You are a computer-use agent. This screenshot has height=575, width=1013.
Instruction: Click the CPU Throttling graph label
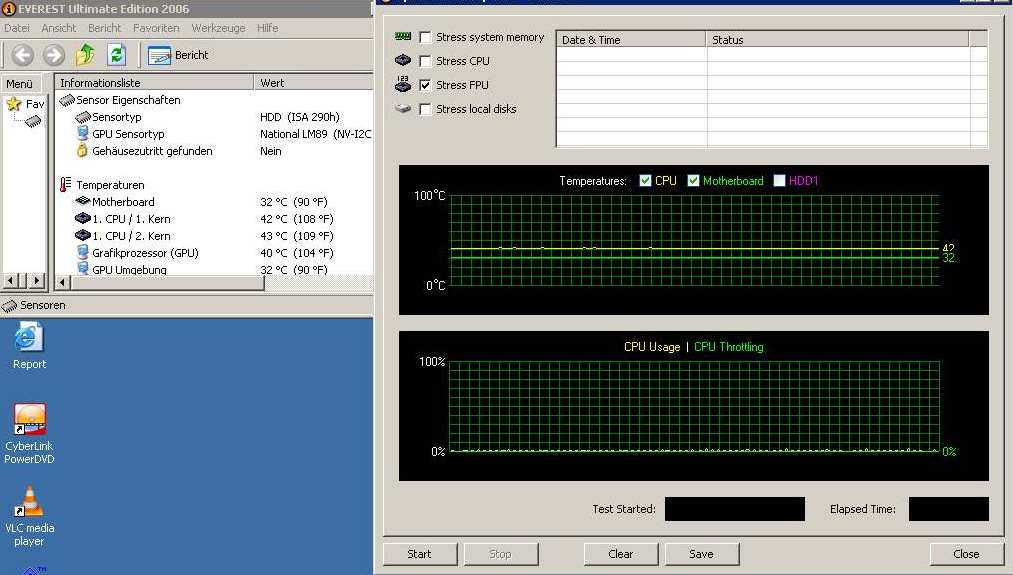click(x=729, y=347)
